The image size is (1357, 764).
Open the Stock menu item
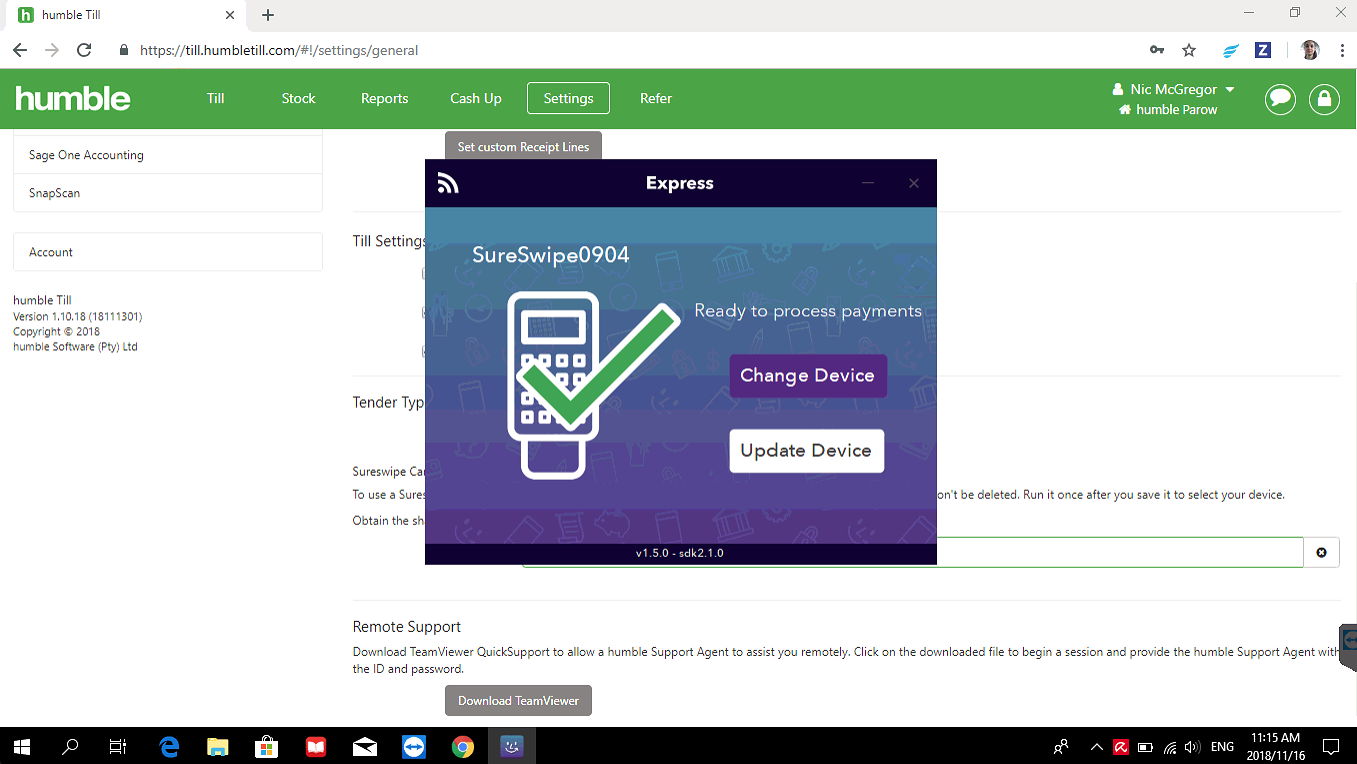click(x=298, y=98)
